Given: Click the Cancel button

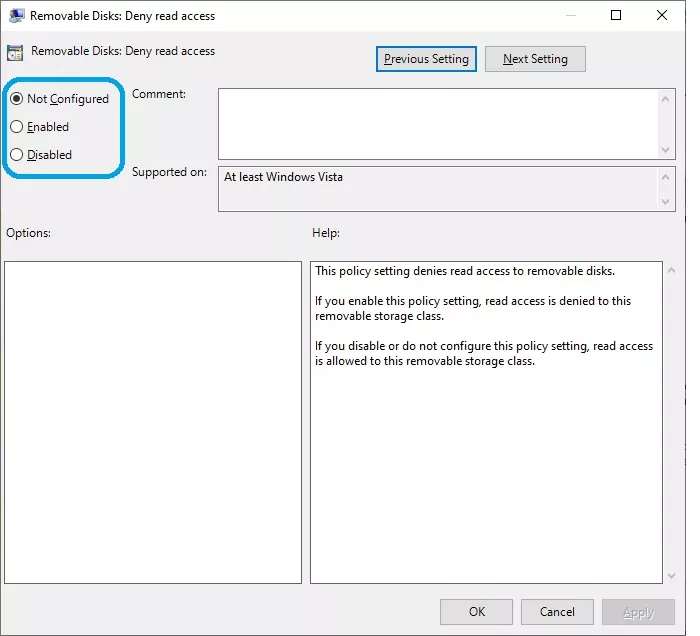Looking at the screenshot, I should pos(557,612).
